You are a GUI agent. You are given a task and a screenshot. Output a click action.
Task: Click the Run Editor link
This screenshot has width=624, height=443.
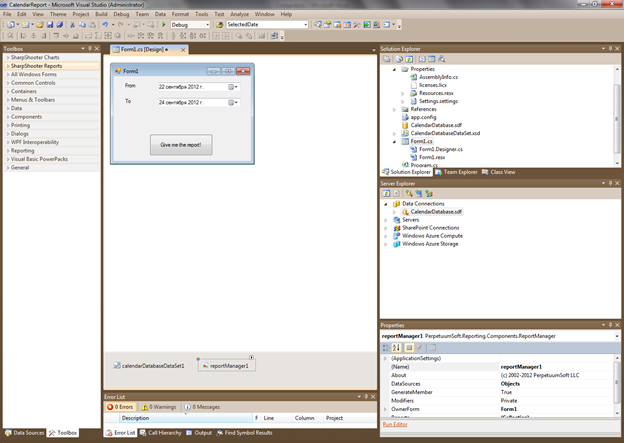tap(395, 425)
